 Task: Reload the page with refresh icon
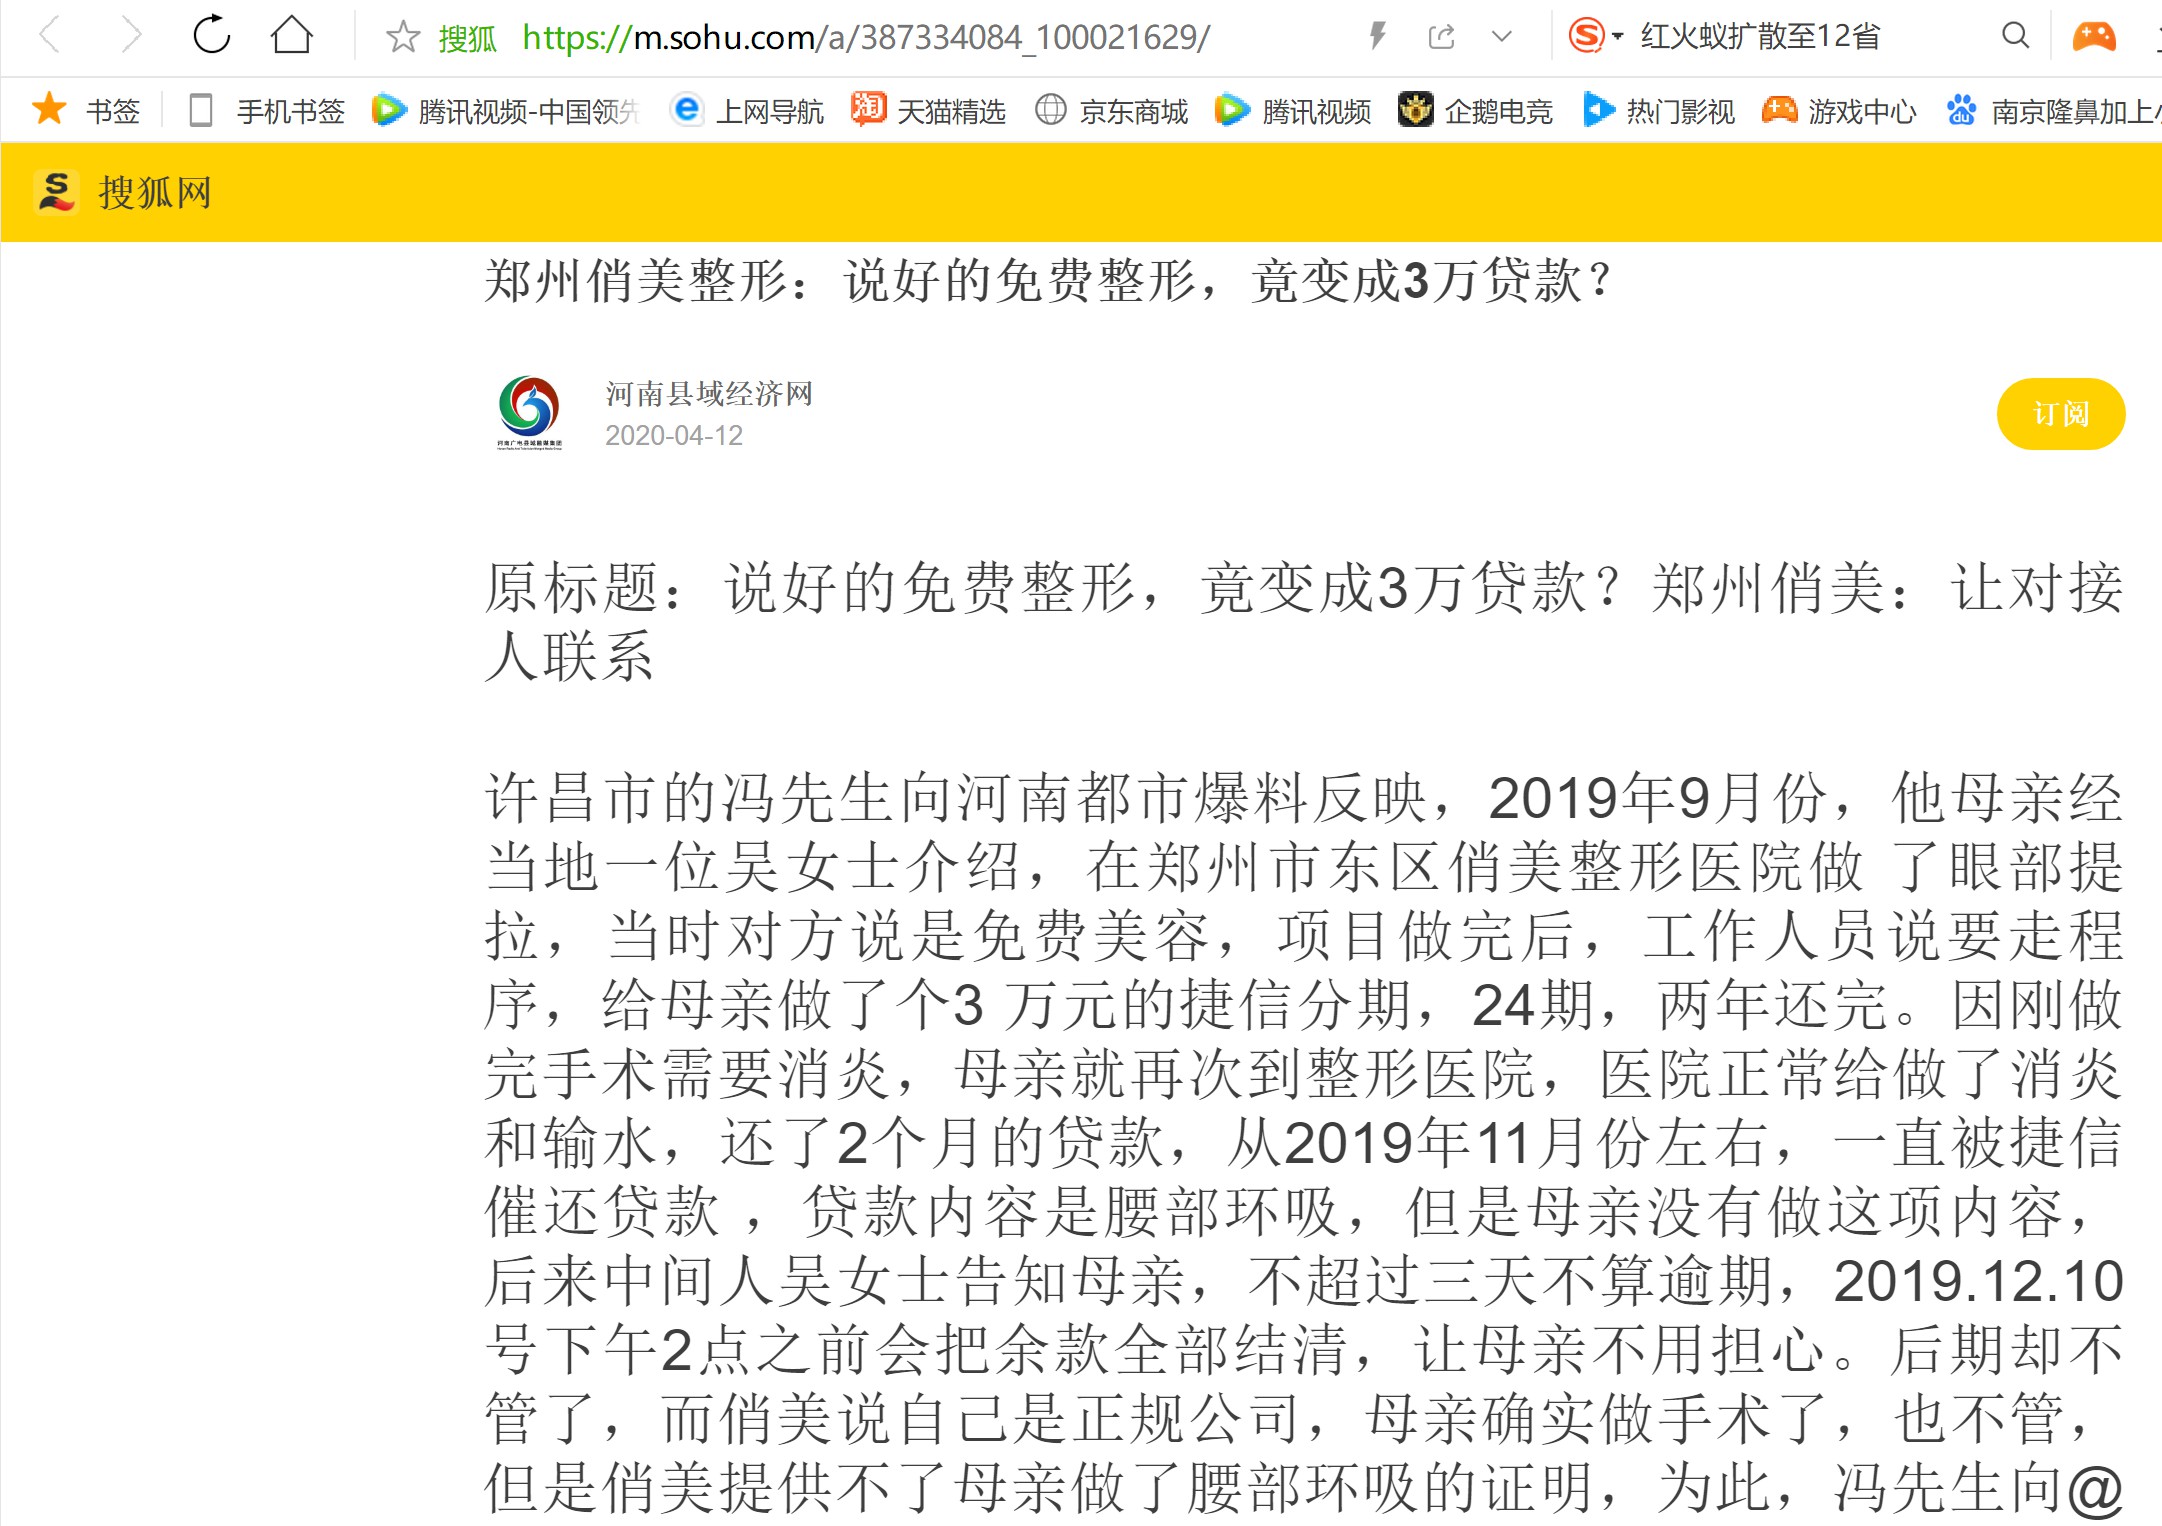(212, 36)
